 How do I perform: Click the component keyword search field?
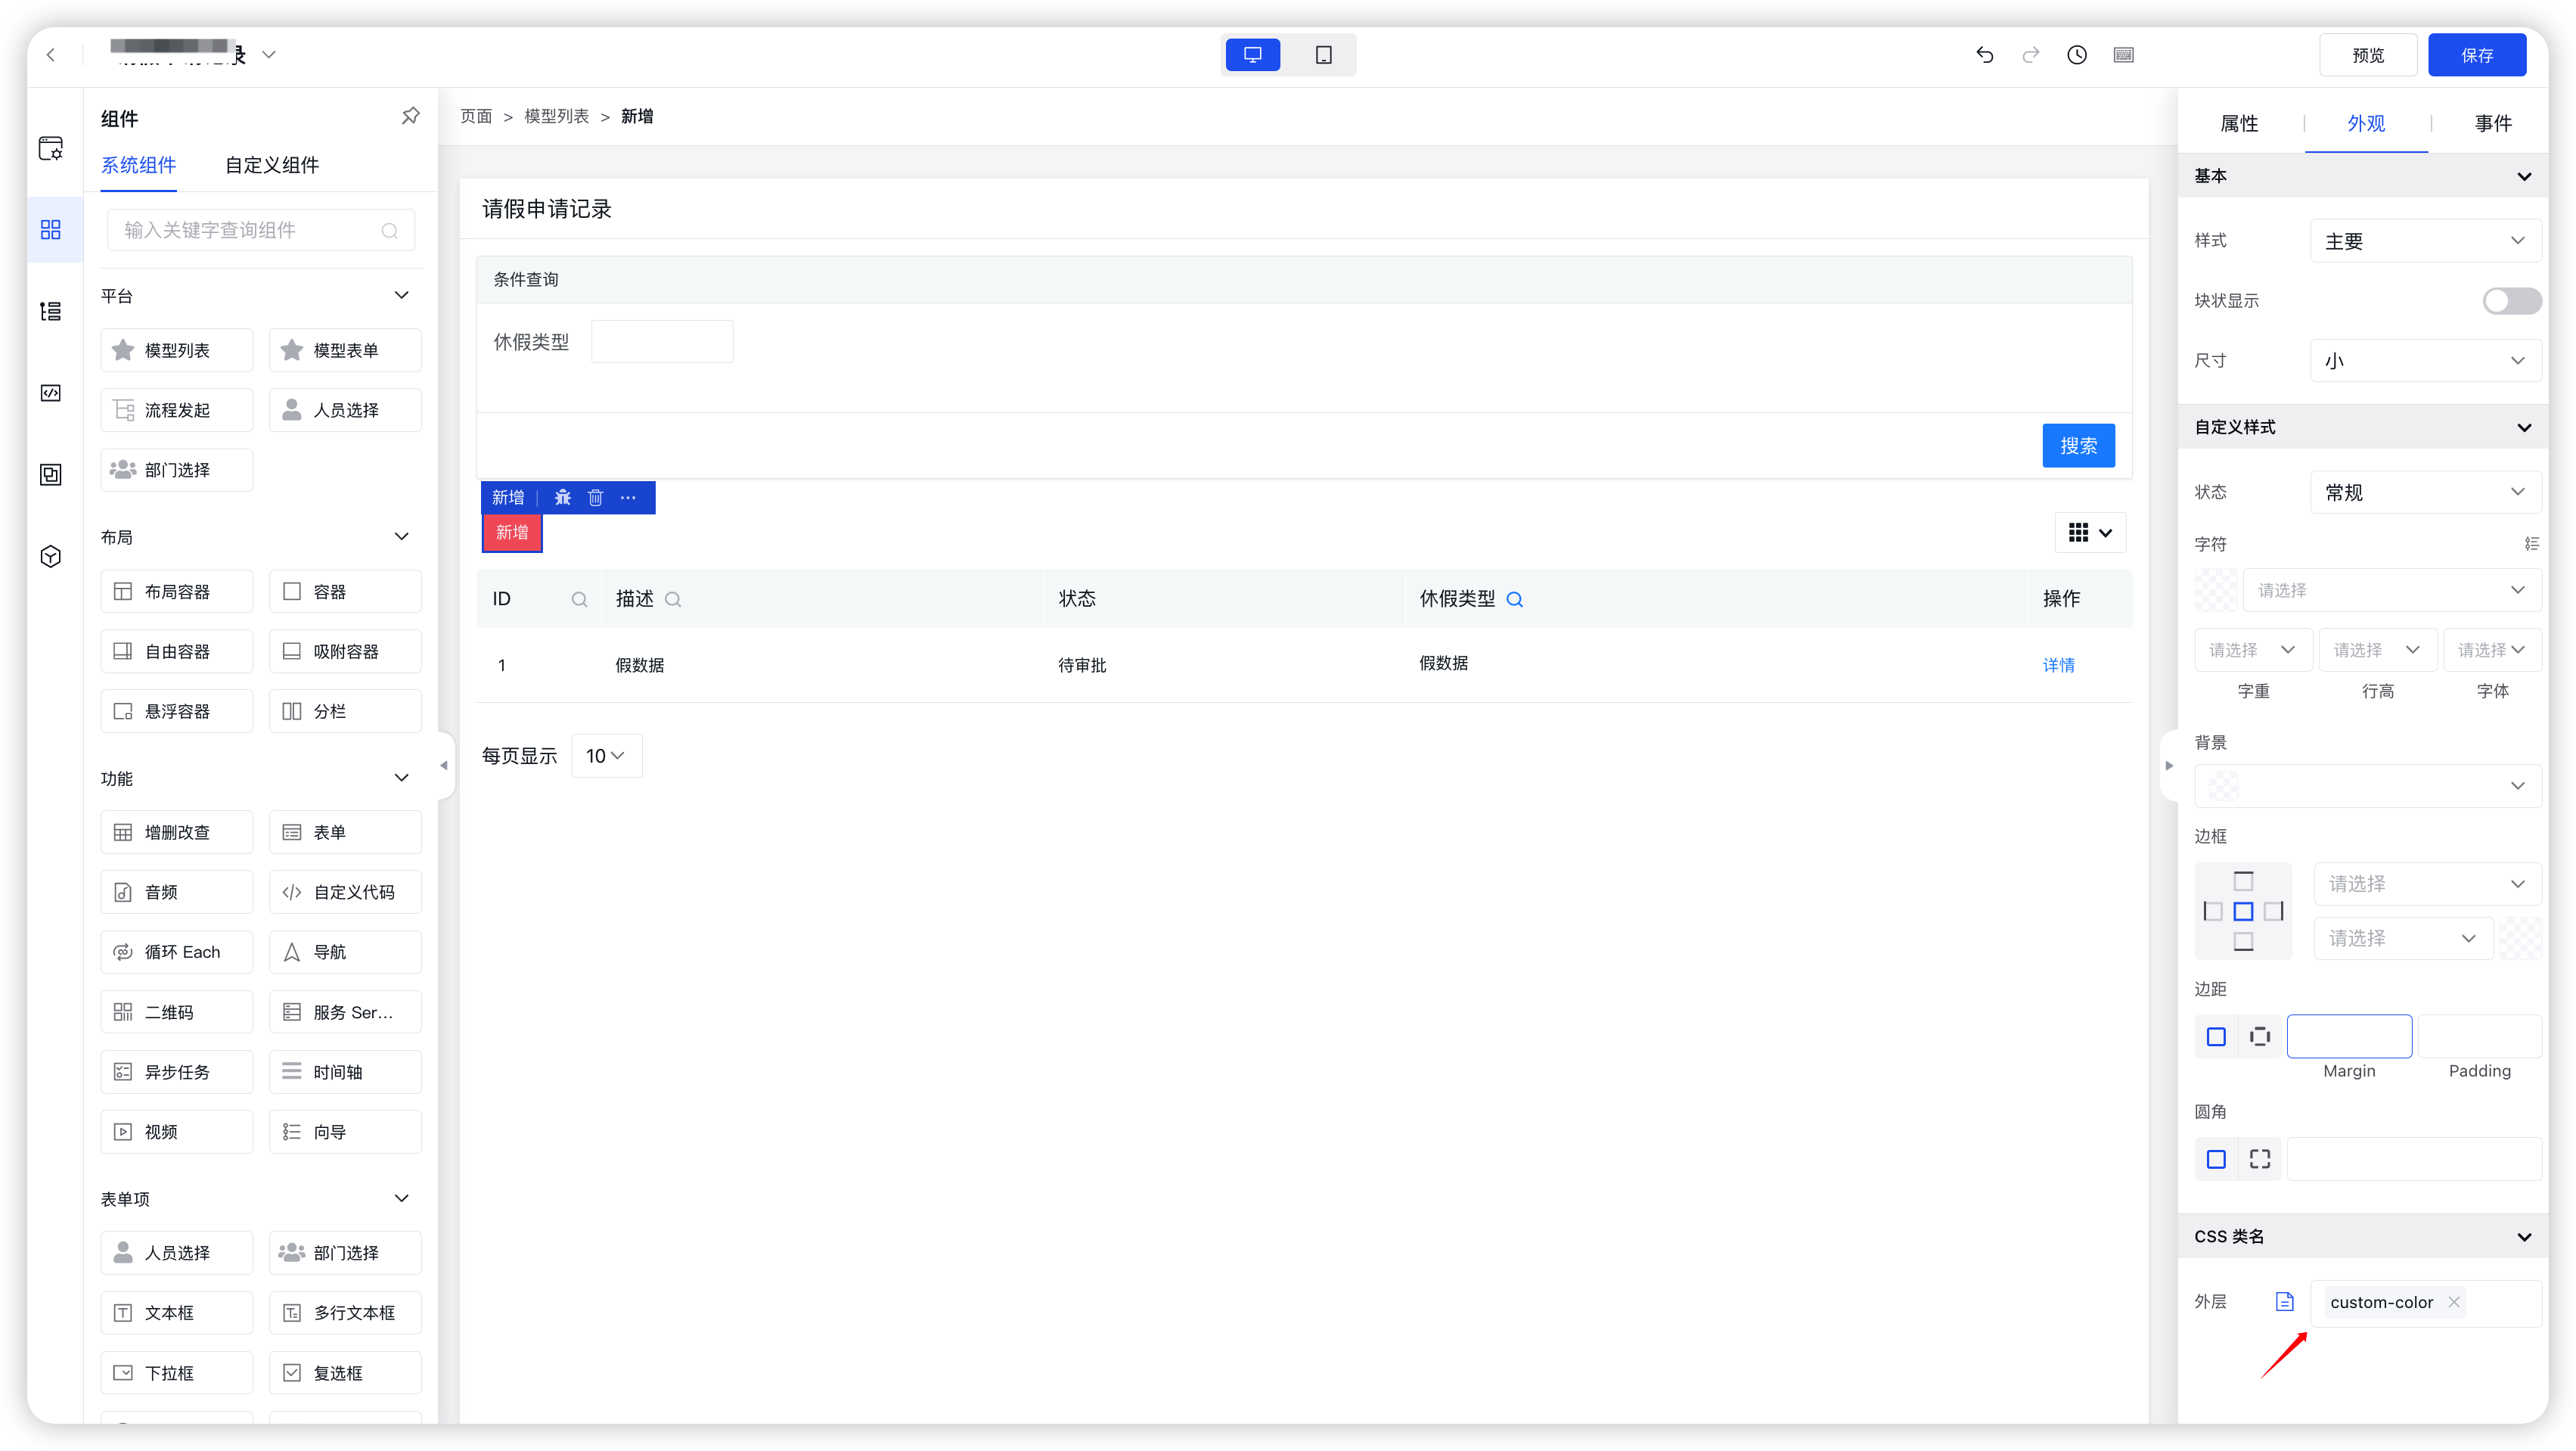tap(250, 230)
